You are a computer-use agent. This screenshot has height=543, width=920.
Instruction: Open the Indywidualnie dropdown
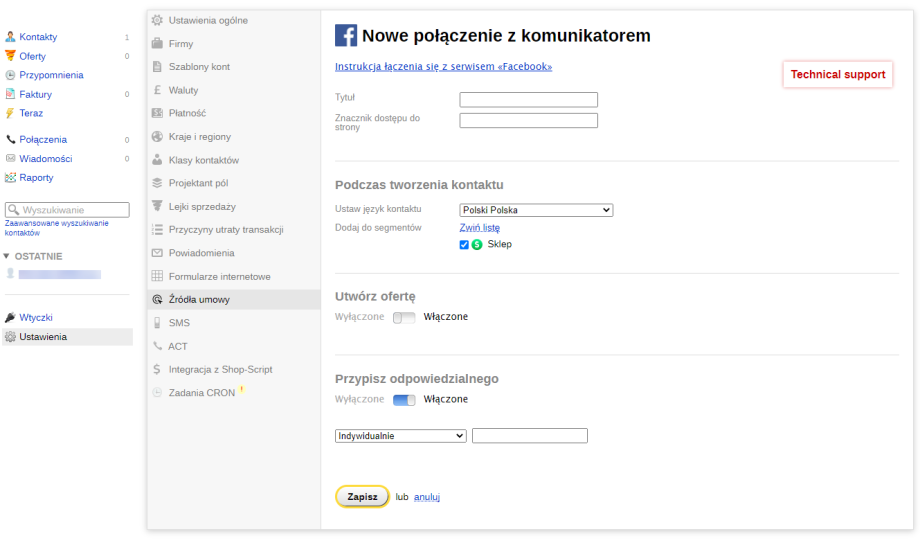pos(401,436)
